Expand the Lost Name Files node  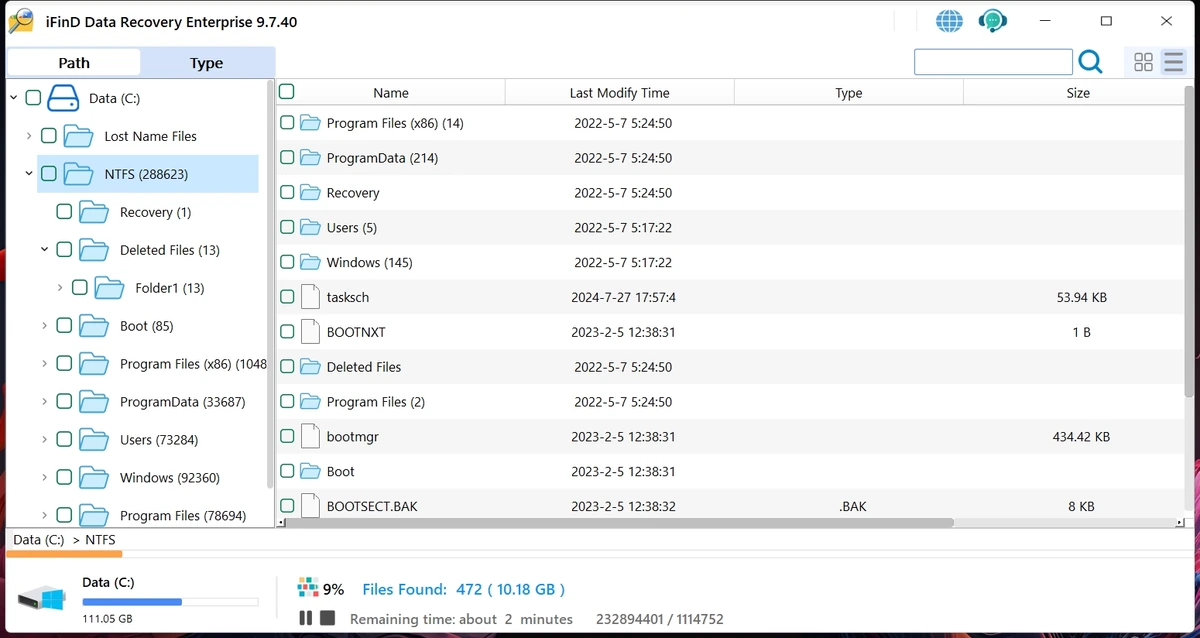[29, 136]
